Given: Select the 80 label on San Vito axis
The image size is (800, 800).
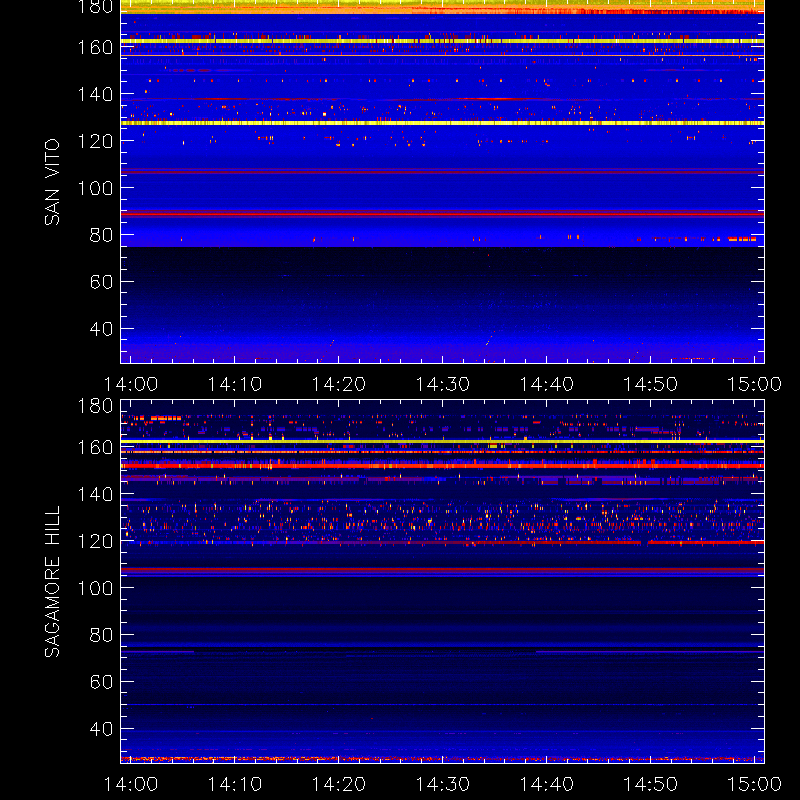Looking at the screenshot, I should (101, 235).
